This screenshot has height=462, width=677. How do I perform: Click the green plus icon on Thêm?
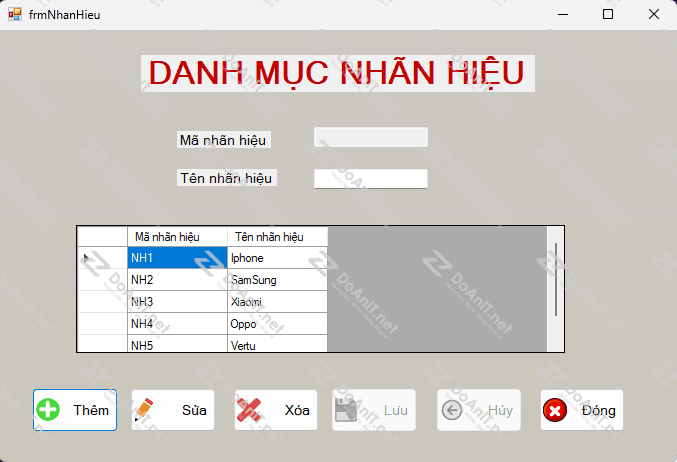click(48, 409)
